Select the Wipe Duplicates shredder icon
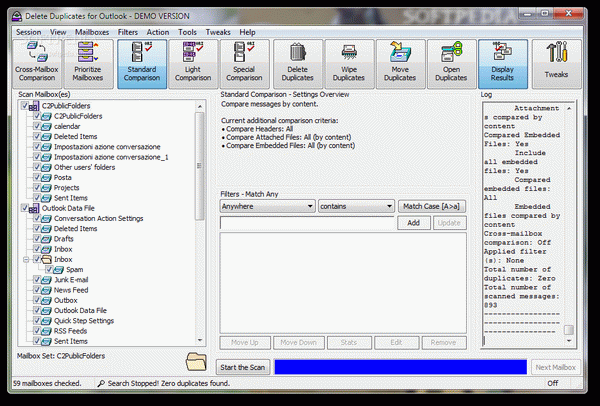Screen dimensions: 600x406 [x=349, y=64]
